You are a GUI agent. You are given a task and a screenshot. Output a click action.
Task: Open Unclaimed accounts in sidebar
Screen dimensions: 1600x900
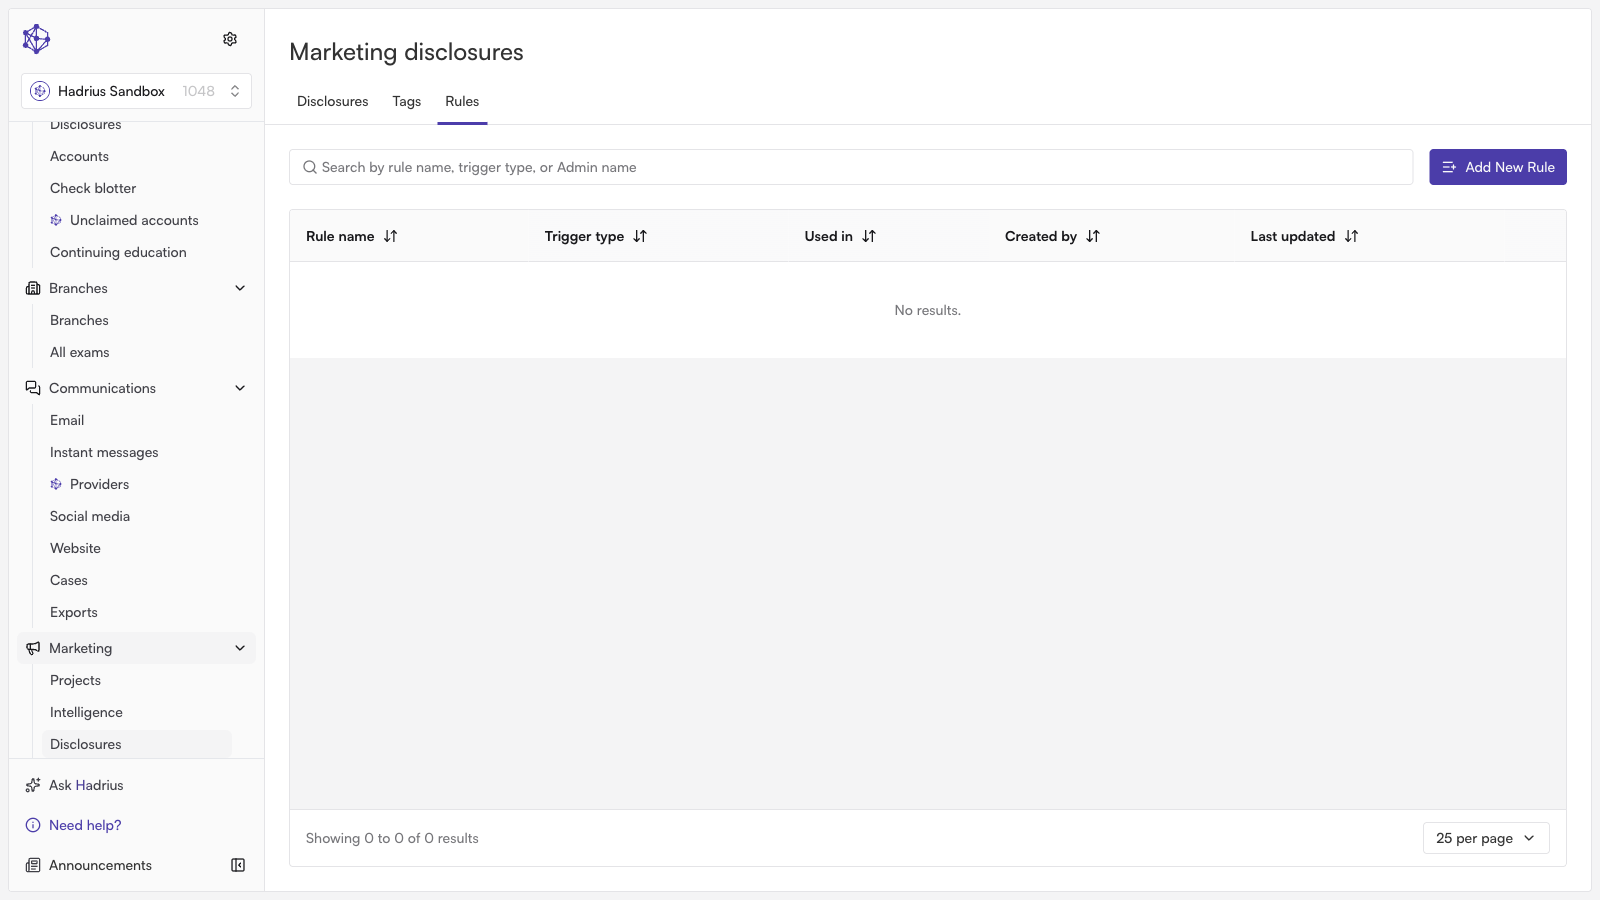134,220
